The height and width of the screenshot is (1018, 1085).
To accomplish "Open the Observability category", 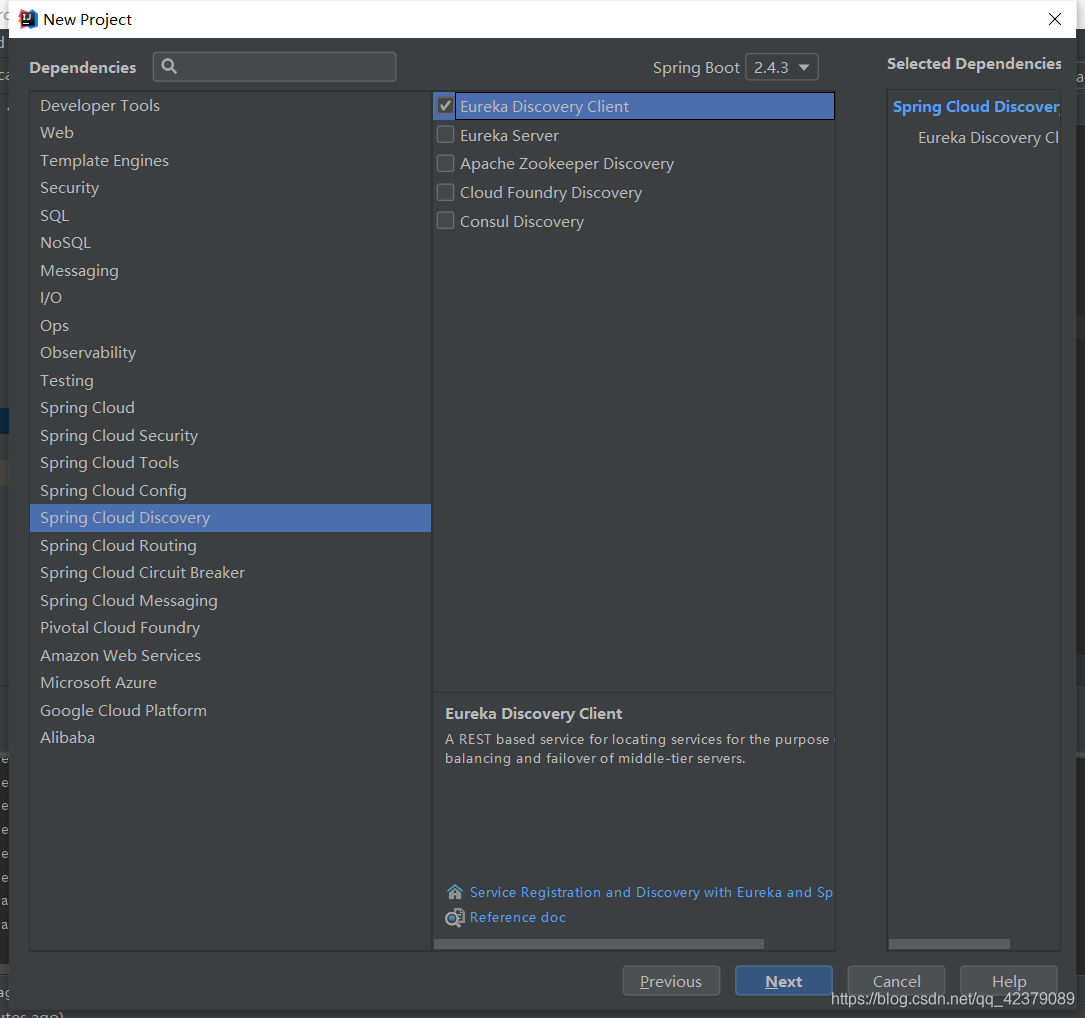I will tap(230, 352).
